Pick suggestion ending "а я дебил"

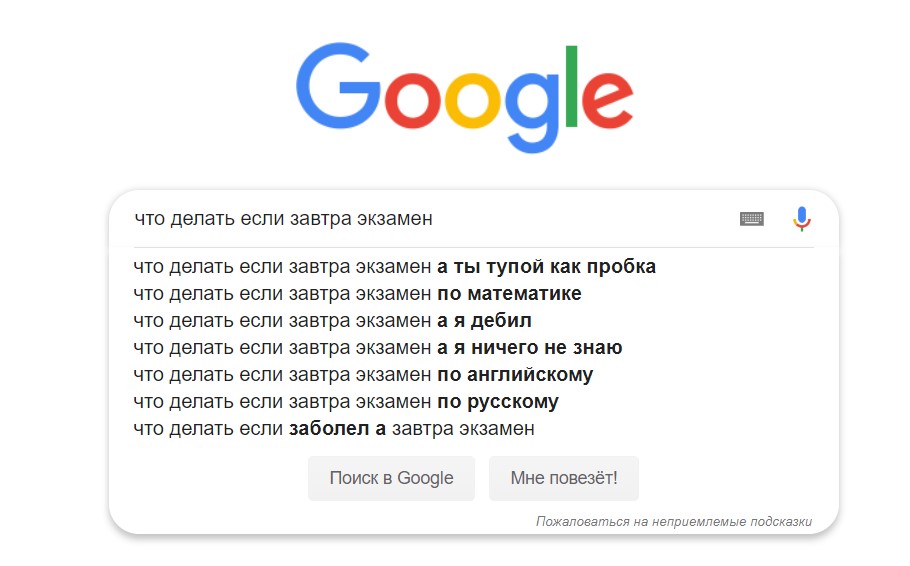332,321
